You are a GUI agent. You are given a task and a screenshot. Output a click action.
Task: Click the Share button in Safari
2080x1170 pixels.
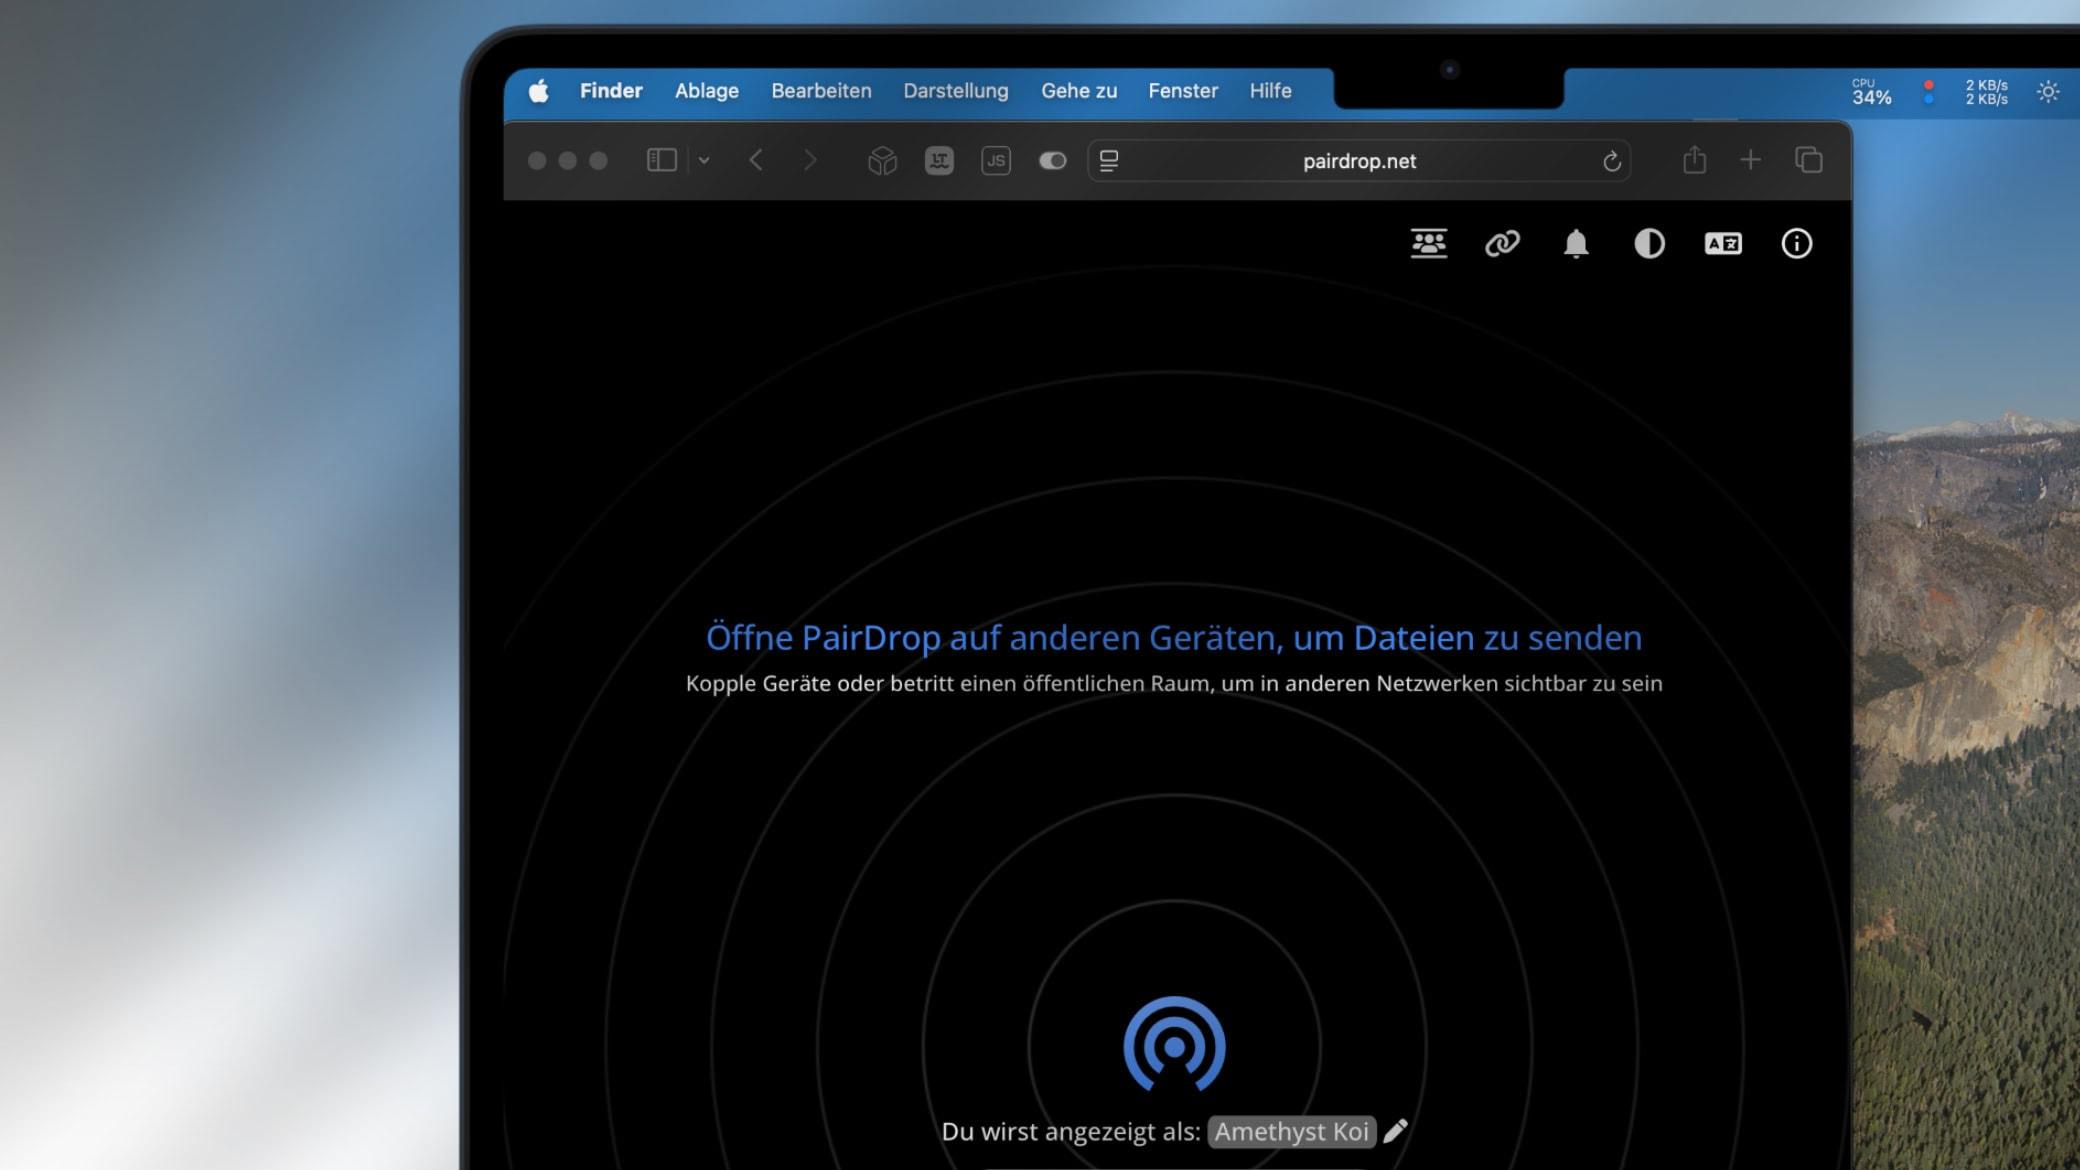pyautogui.click(x=1694, y=160)
